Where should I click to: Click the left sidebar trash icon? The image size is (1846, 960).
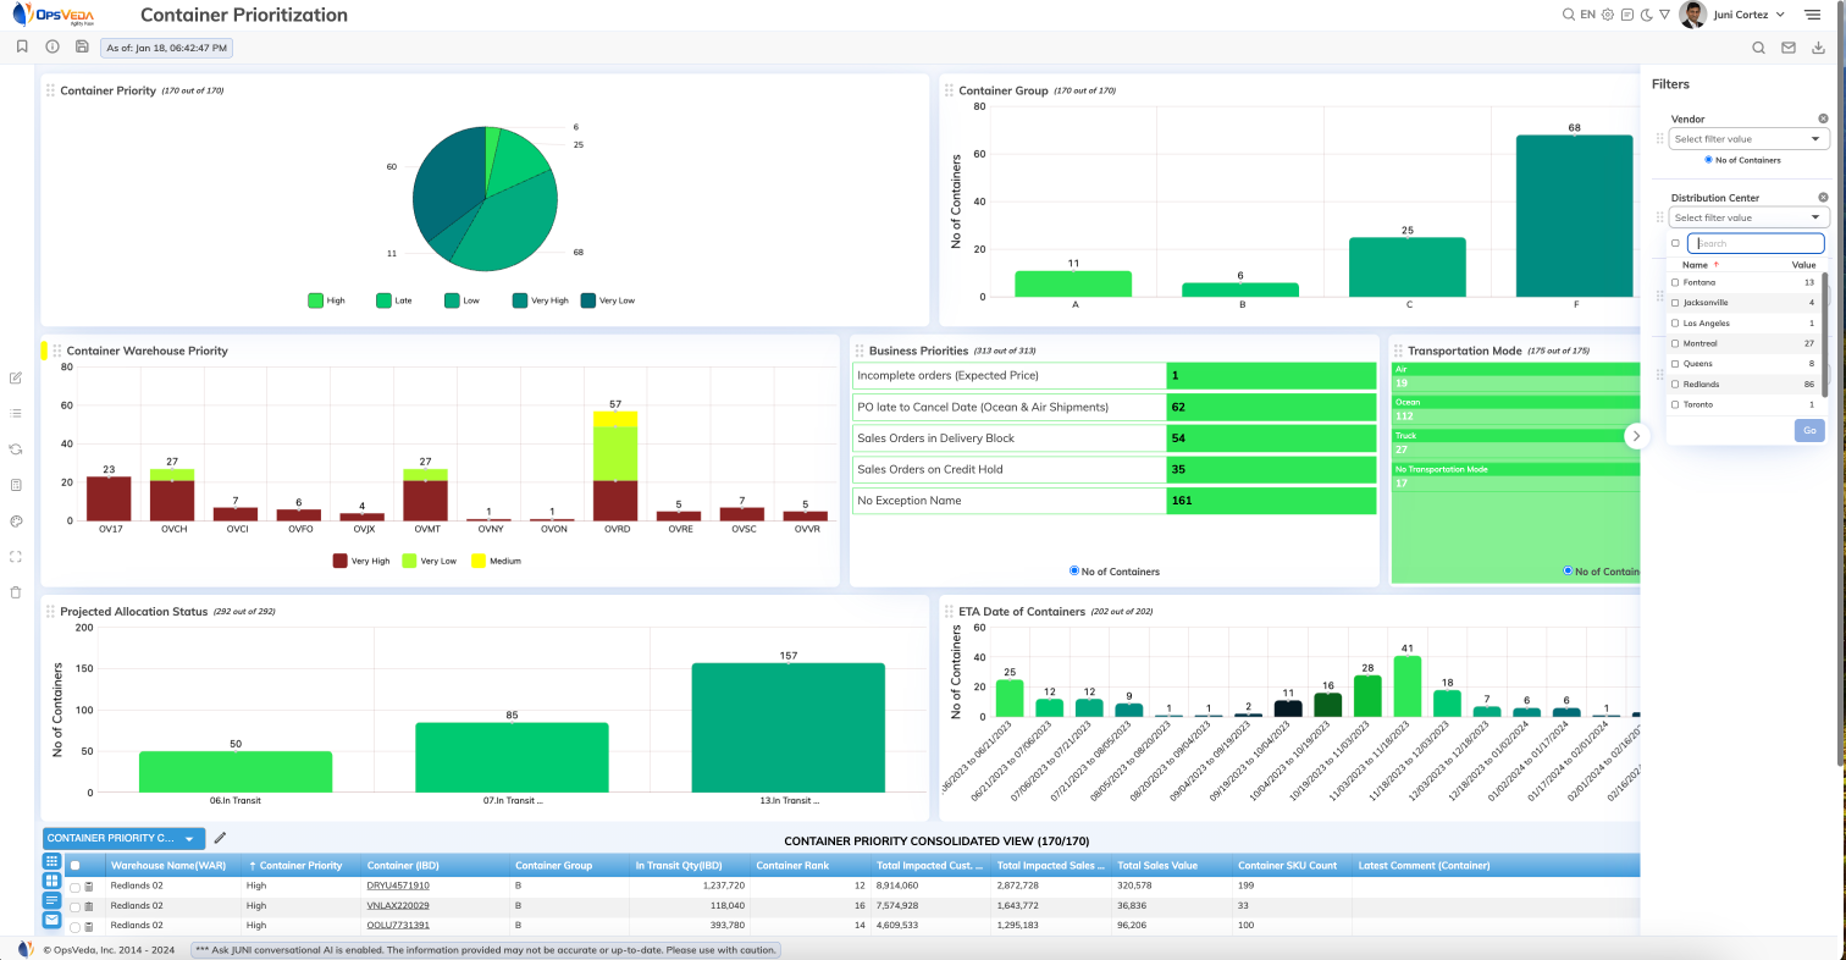pyautogui.click(x=16, y=593)
